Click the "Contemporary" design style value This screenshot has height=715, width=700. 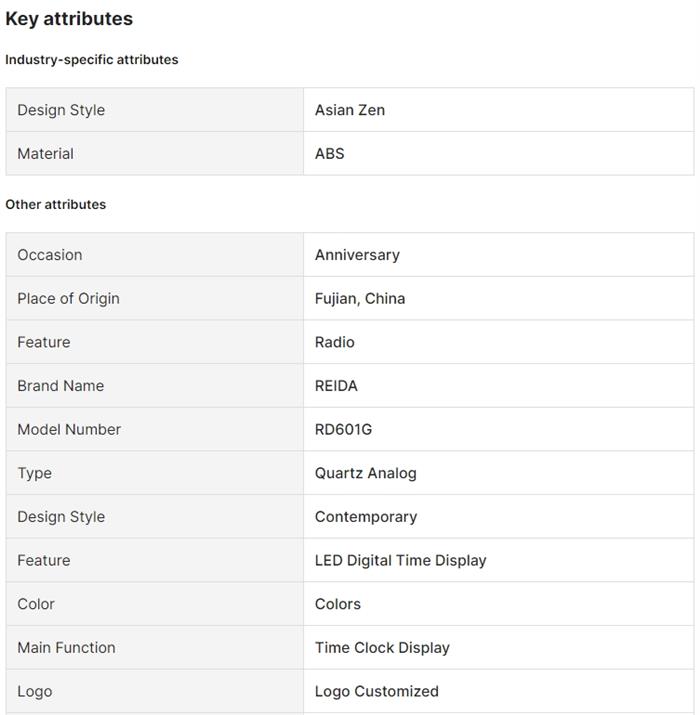tap(366, 517)
